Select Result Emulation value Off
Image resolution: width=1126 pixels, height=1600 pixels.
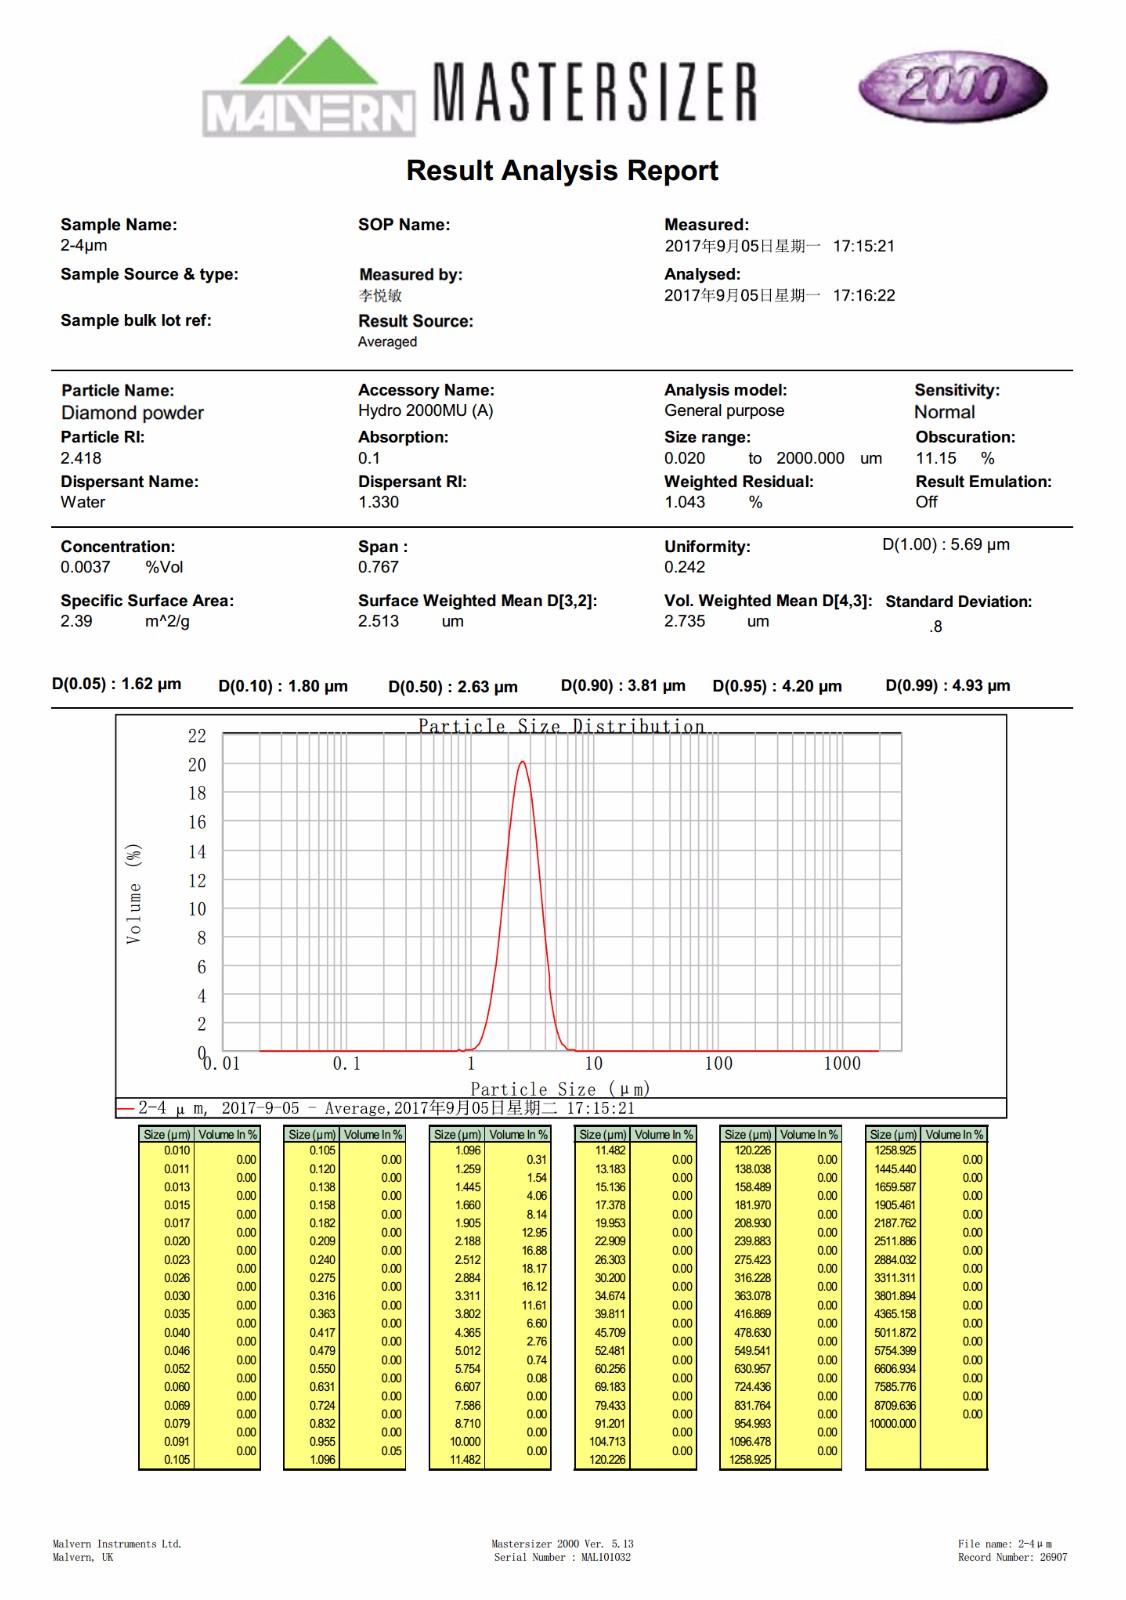click(x=926, y=502)
